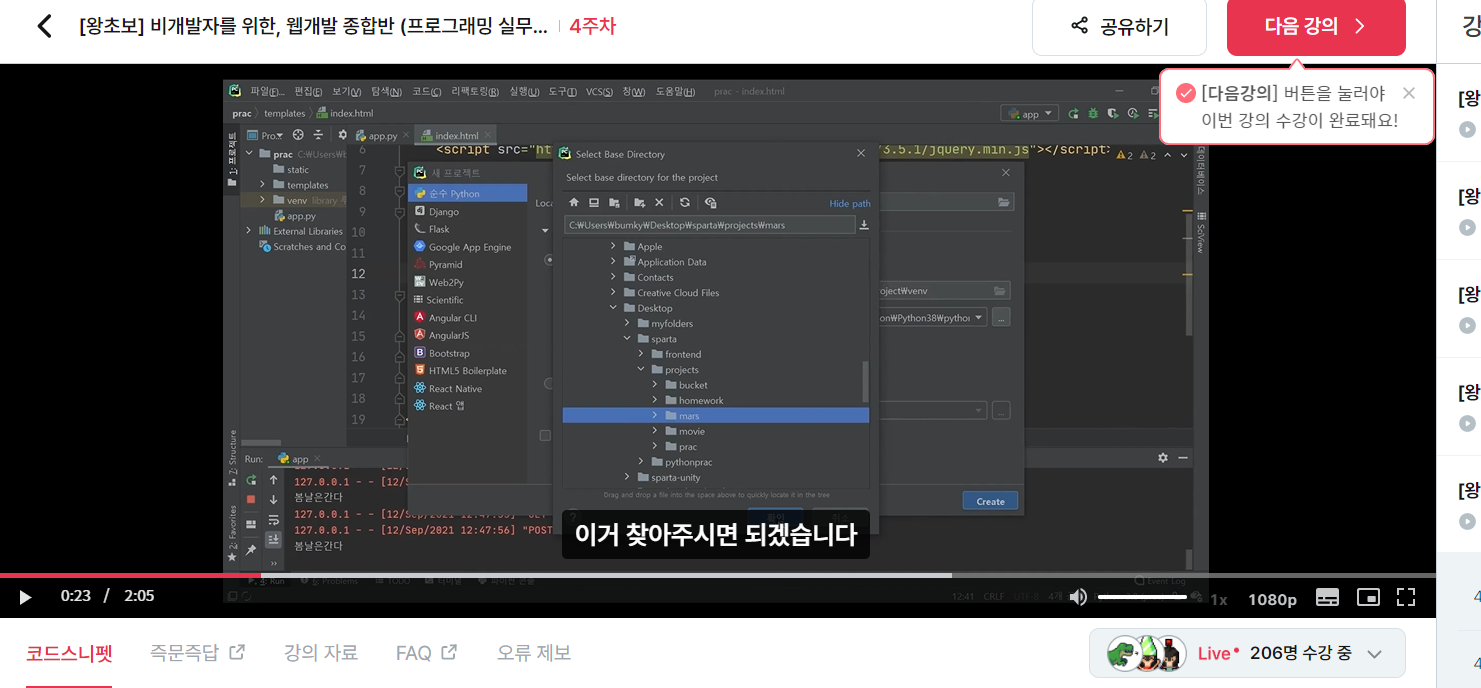Click the Run panel settings gear icon
Screen dimensions: 1481x688
coord(1163,458)
